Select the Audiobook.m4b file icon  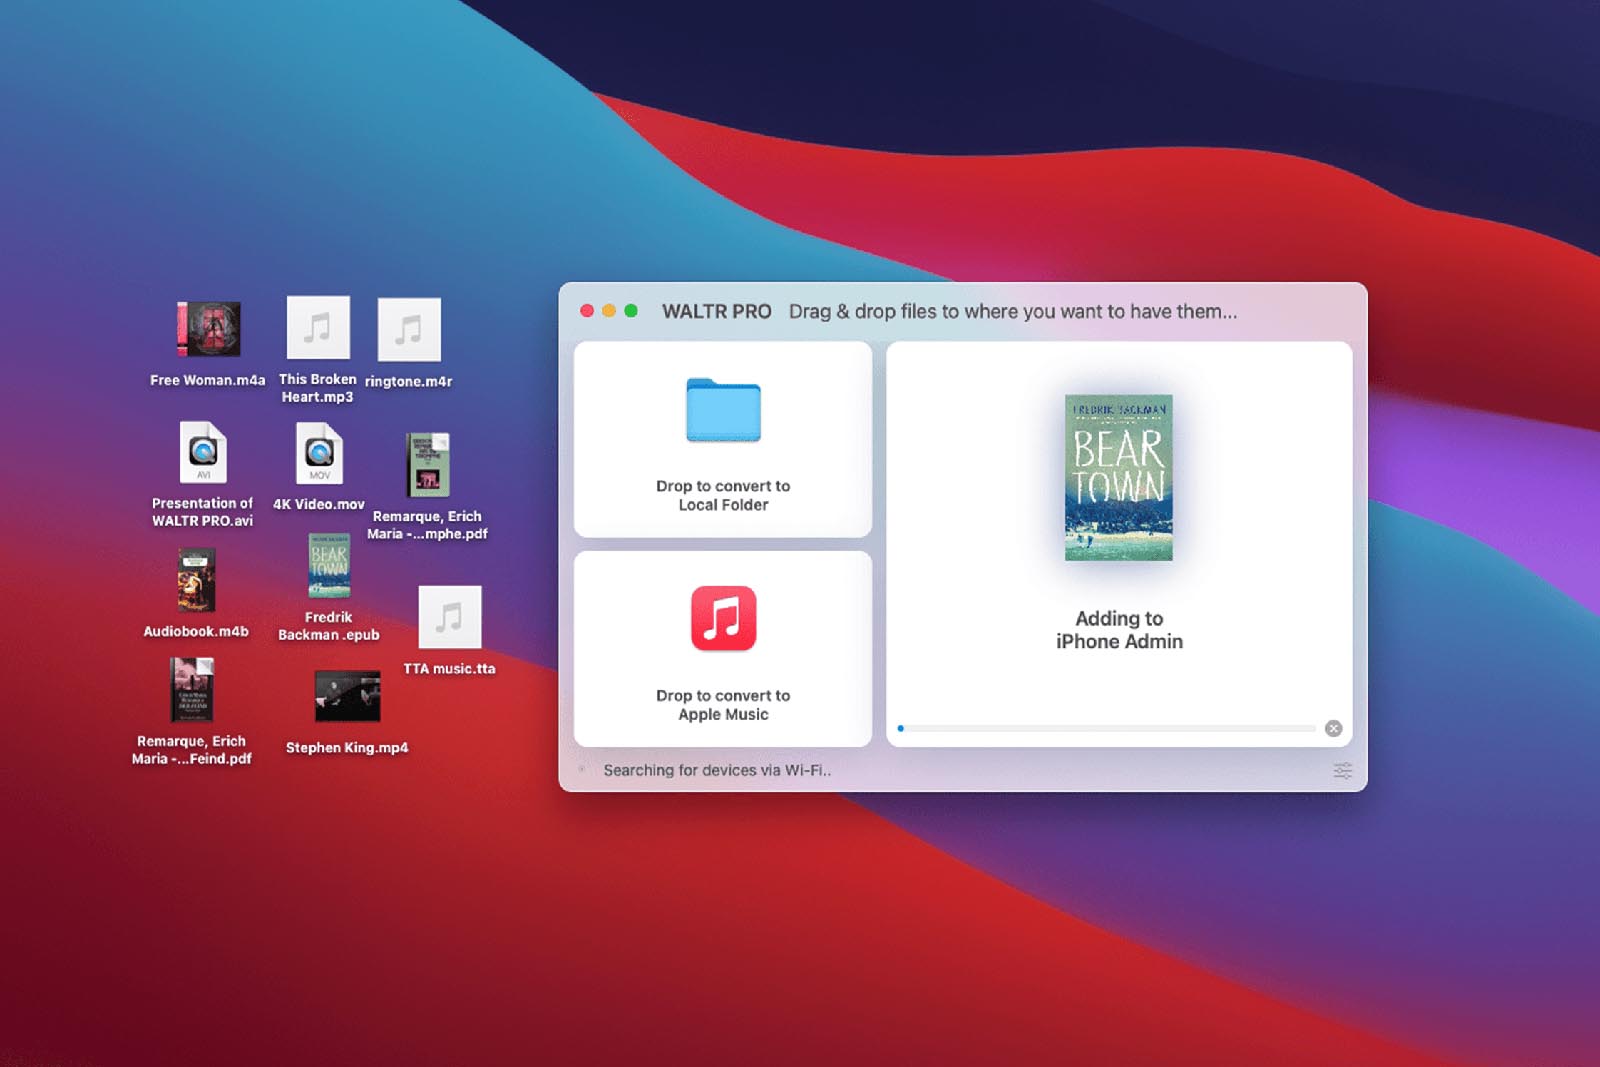click(x=196, y=580)
